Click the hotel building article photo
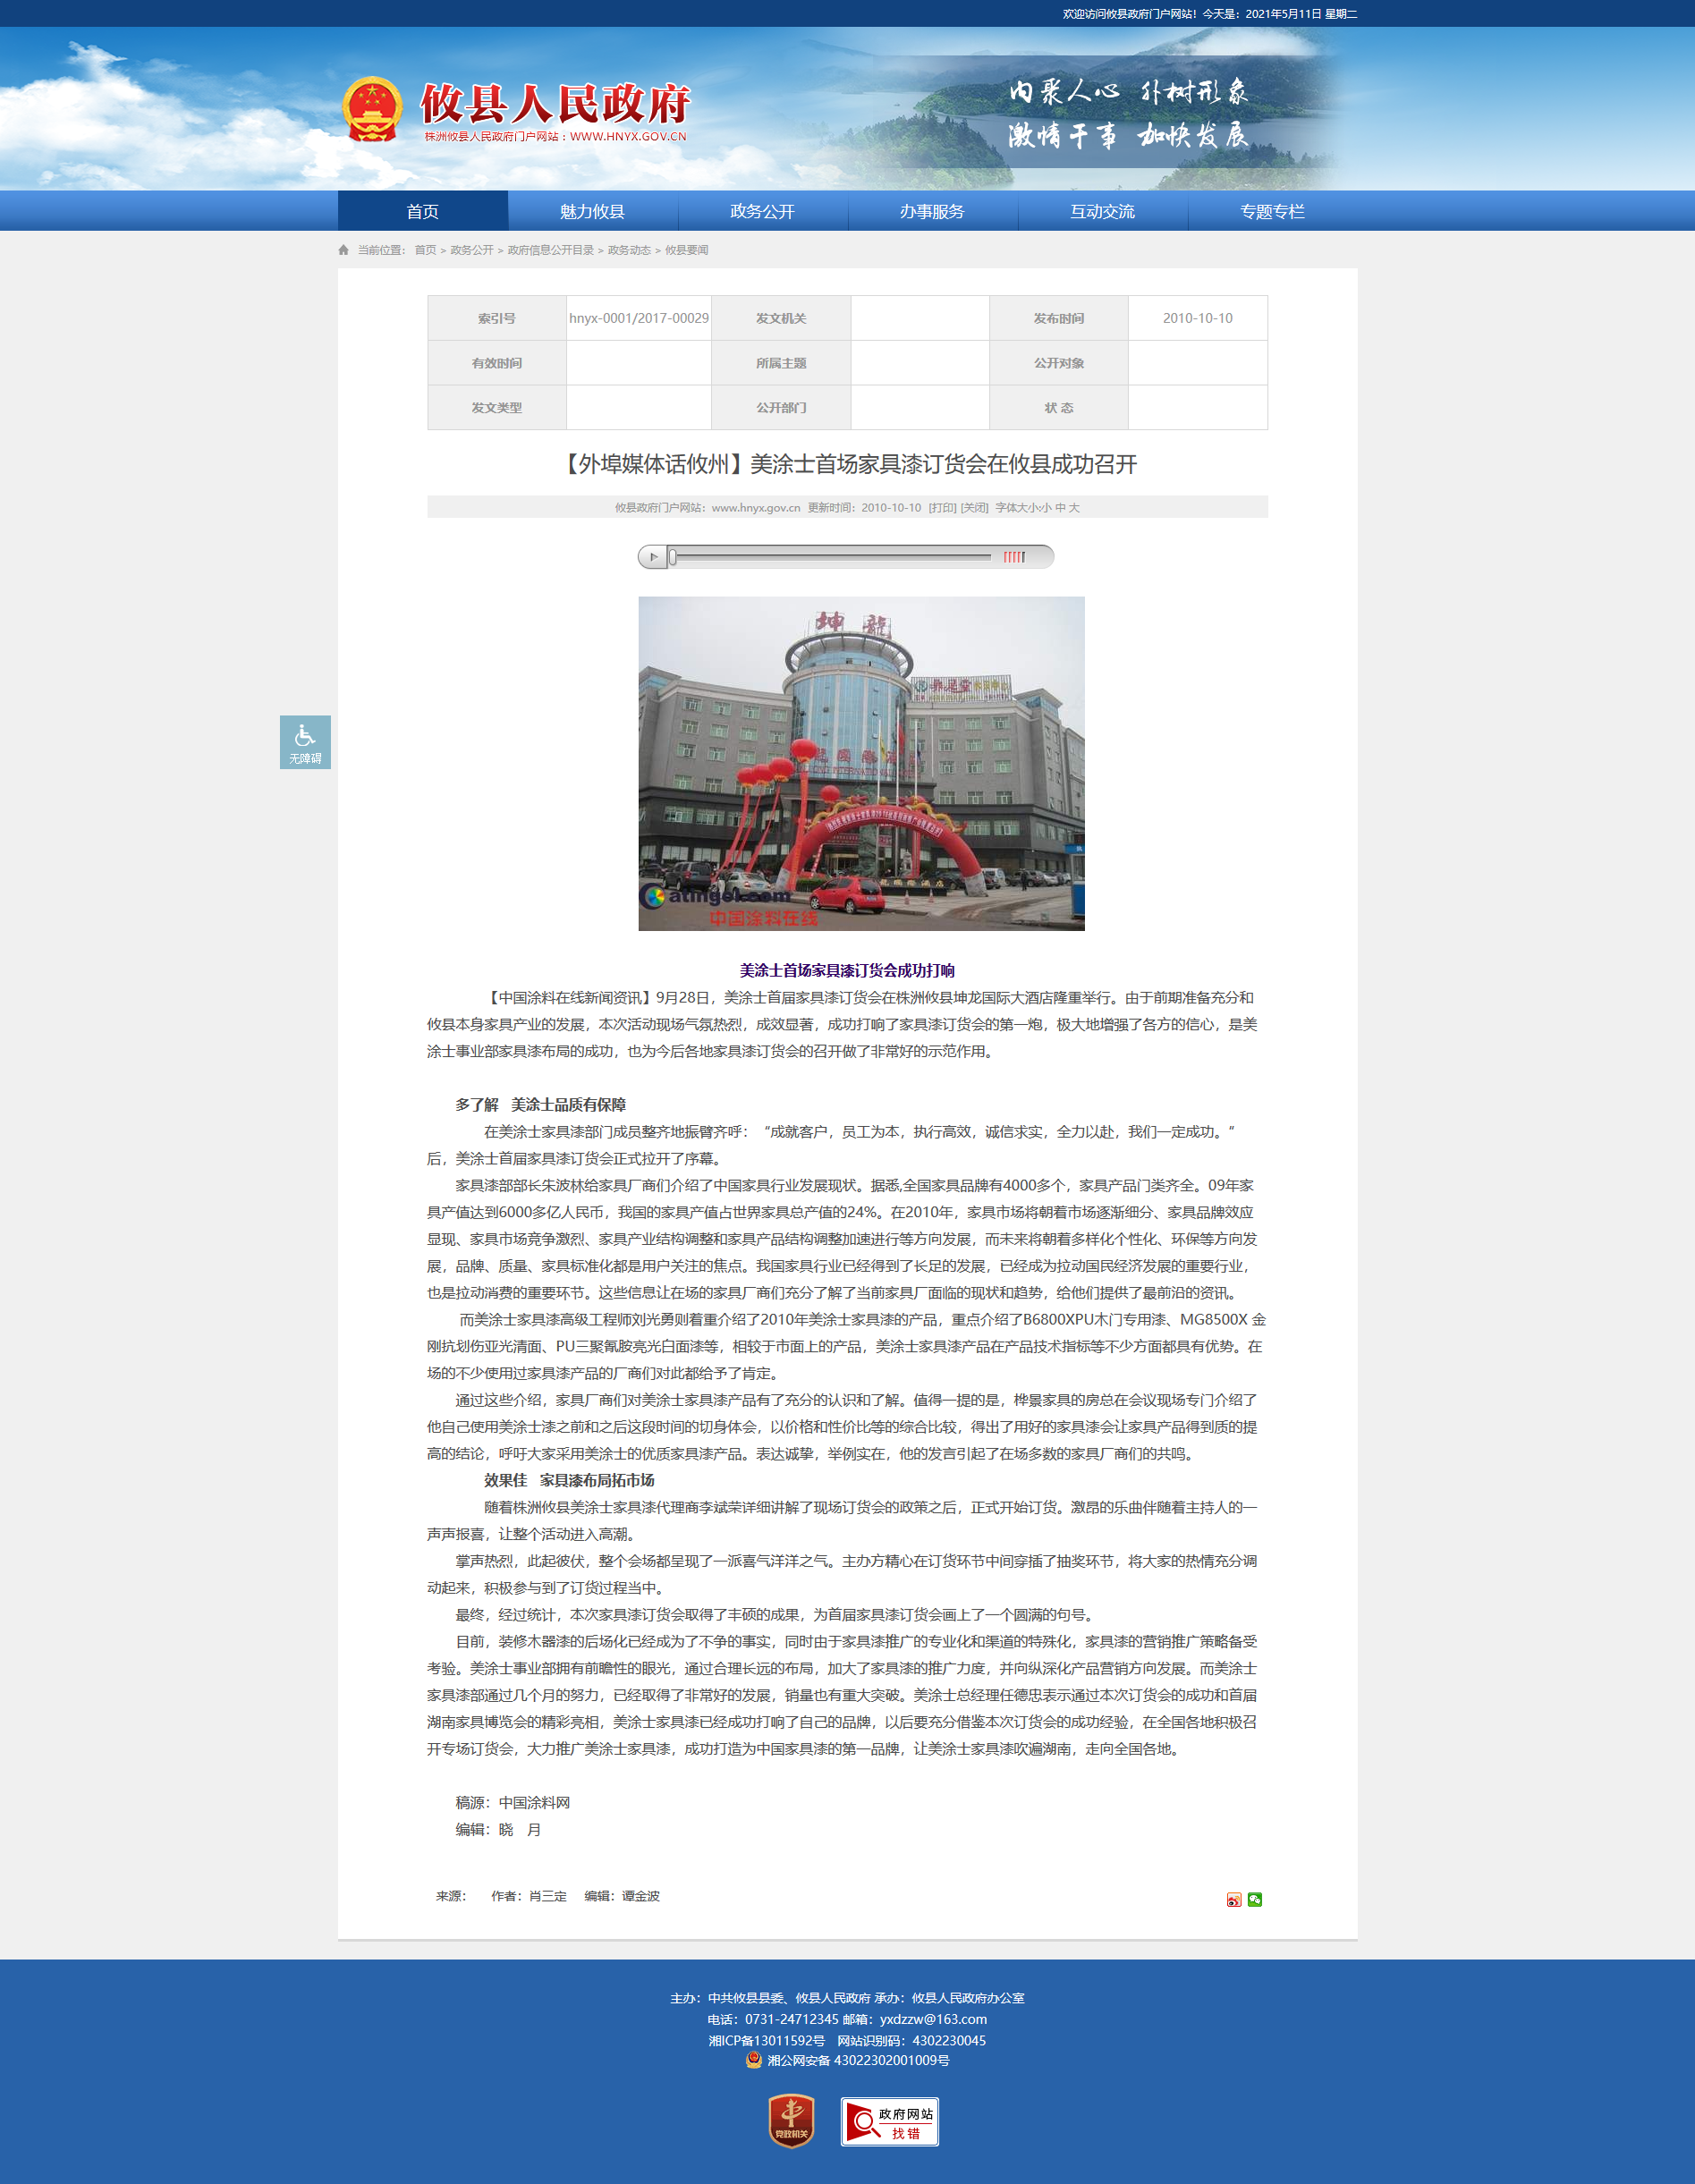 (x=861, y=764)
